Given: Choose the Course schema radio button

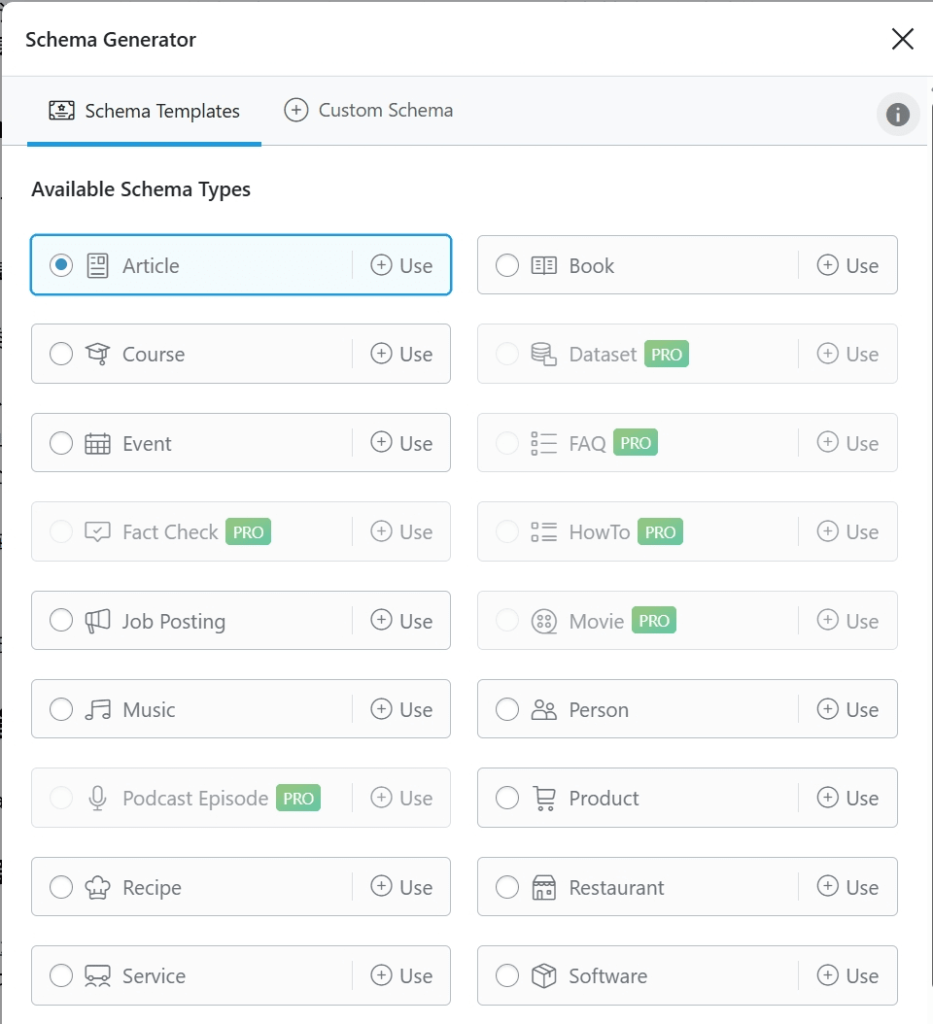Looking at the screenshot, I should pyautogui.click(x=61, y=354).
